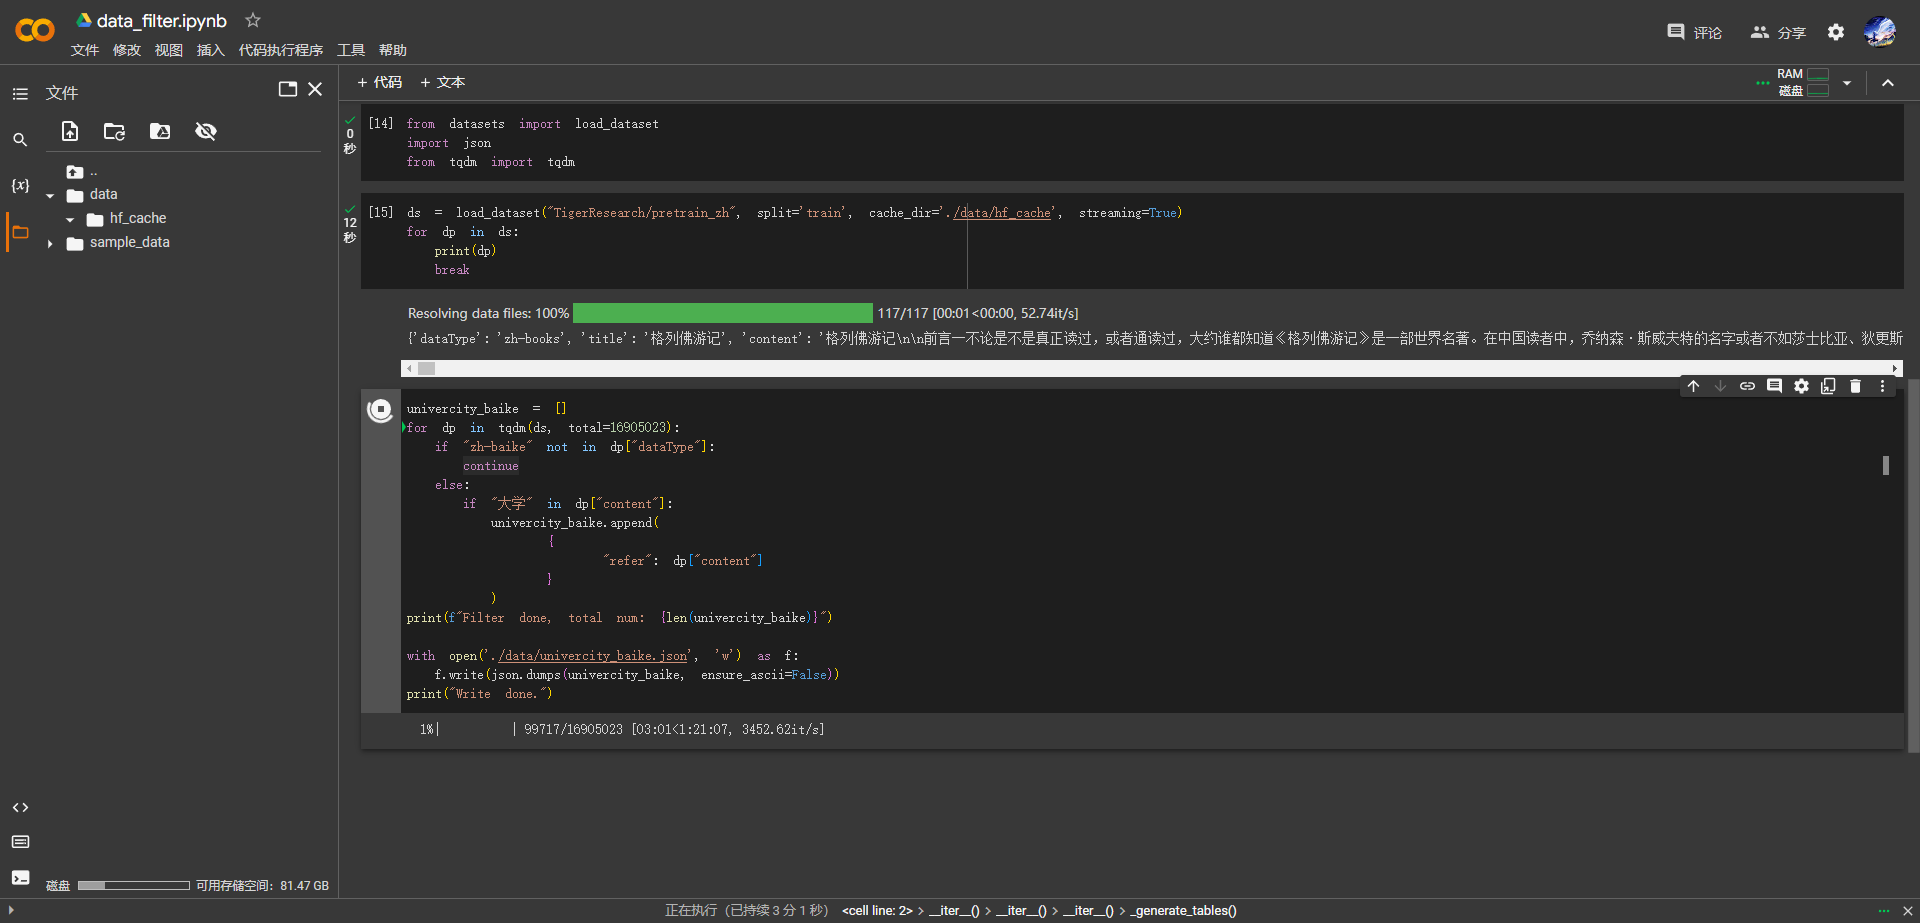This screenshot has height=923, width=1920.
Task: Click execution status text in status bar
Action: (747, 910)
